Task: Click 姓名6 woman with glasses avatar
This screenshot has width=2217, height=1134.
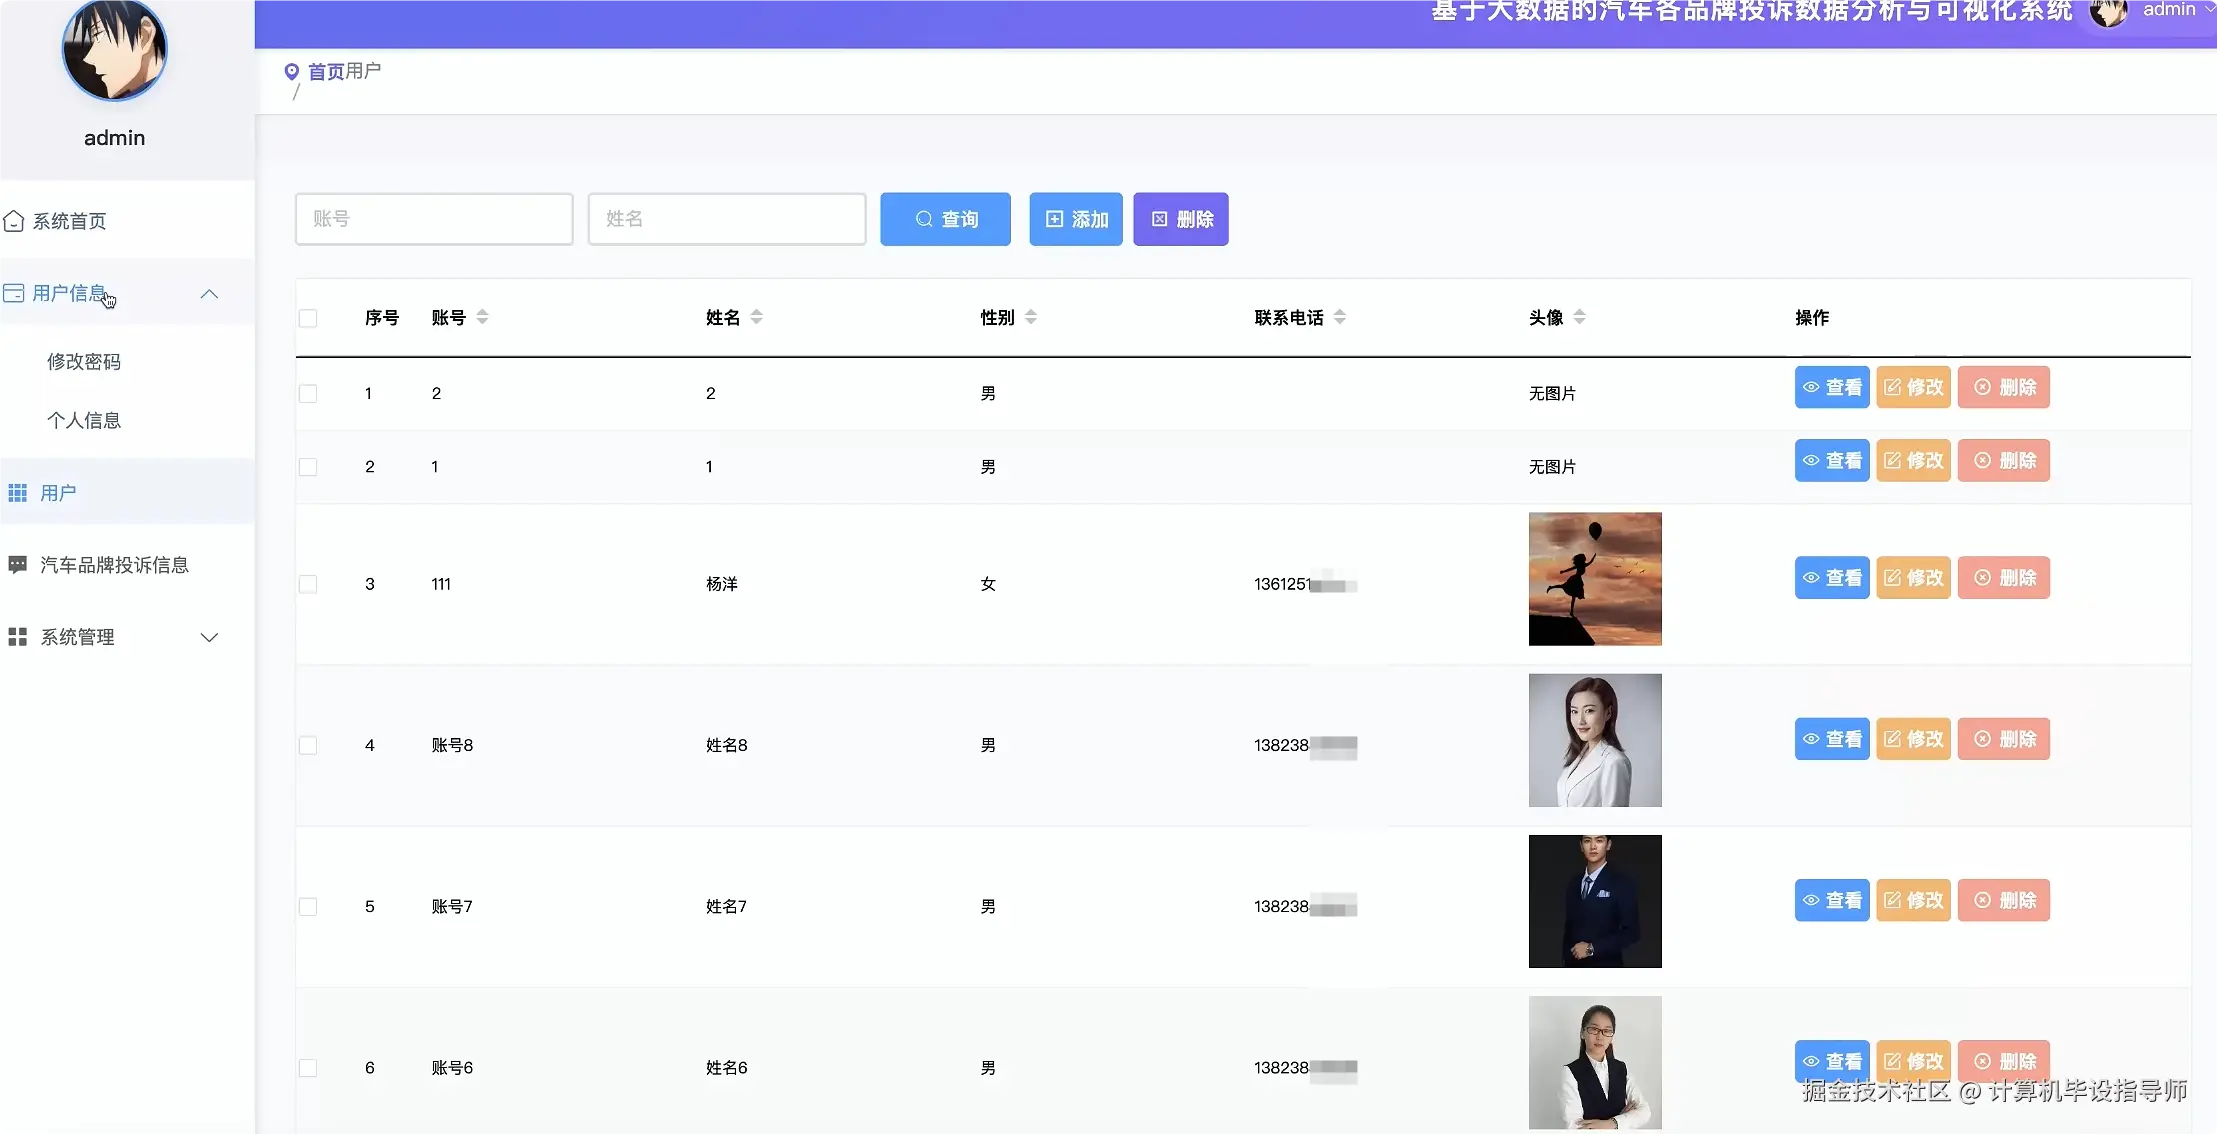Action: (1595, 1062)
